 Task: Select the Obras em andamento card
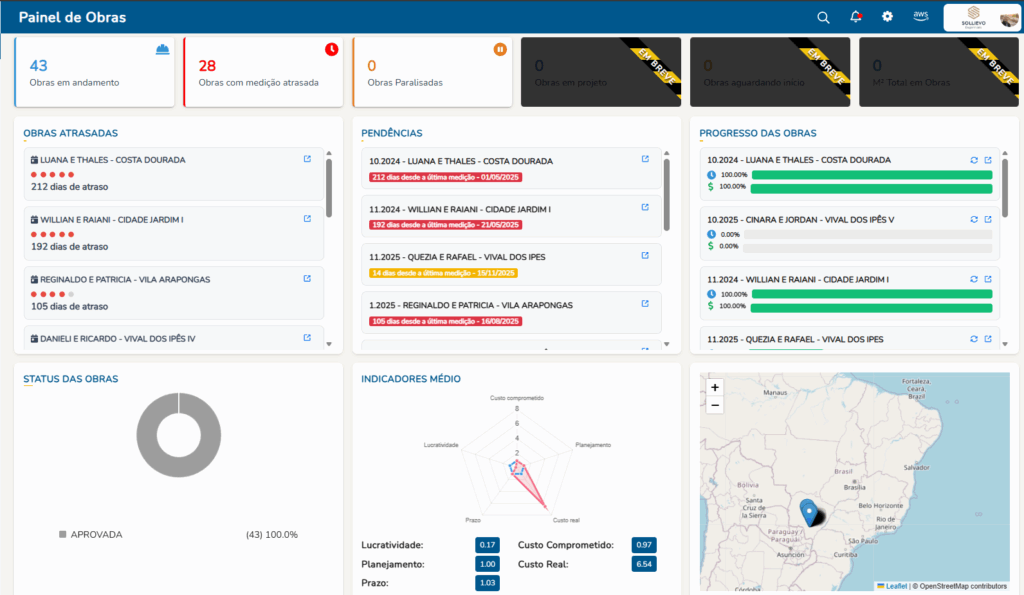coord(95,72)
